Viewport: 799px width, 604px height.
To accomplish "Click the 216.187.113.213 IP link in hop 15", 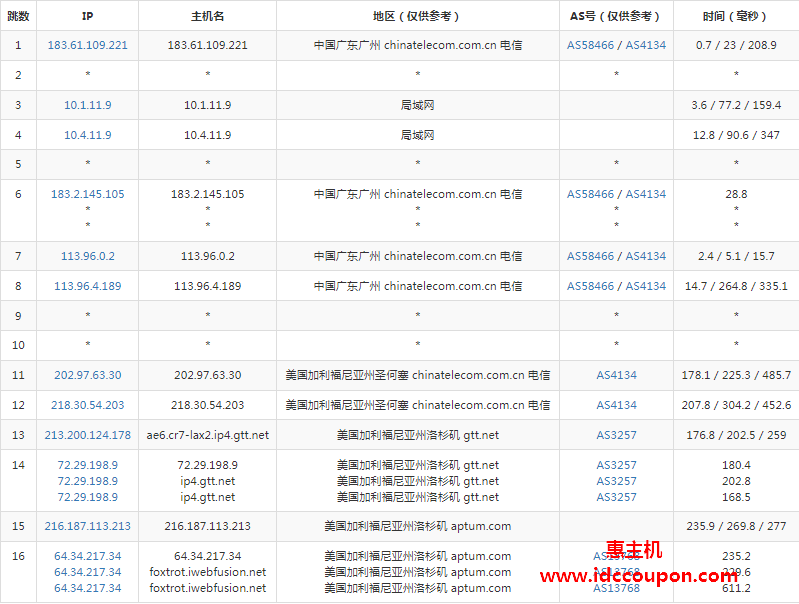I will pos(88,526).
